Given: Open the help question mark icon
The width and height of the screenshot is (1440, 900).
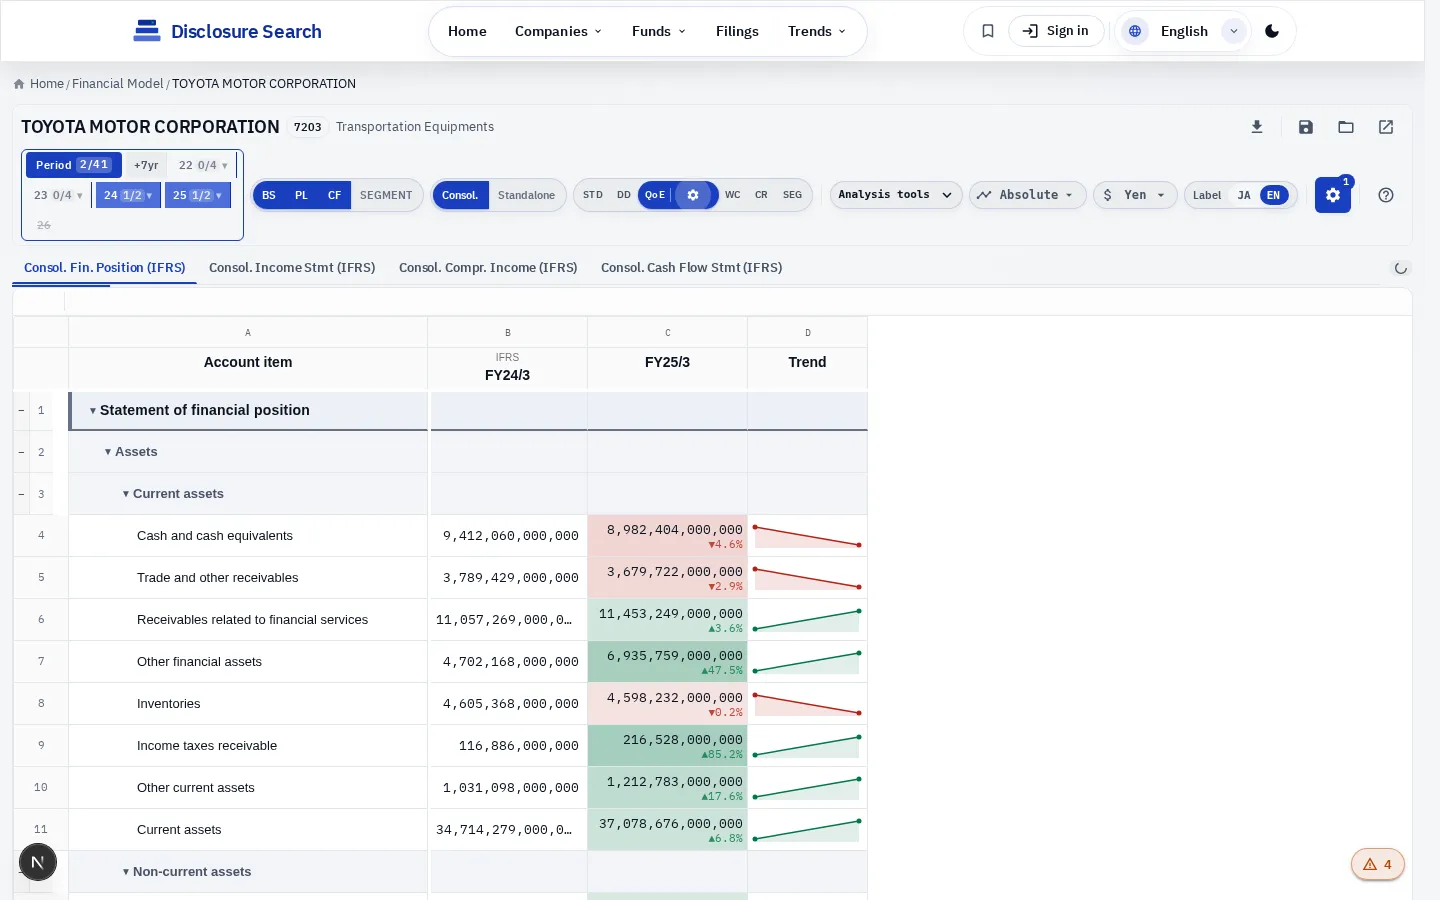Looking at the screenshot, I should (x=1386, y=195).
